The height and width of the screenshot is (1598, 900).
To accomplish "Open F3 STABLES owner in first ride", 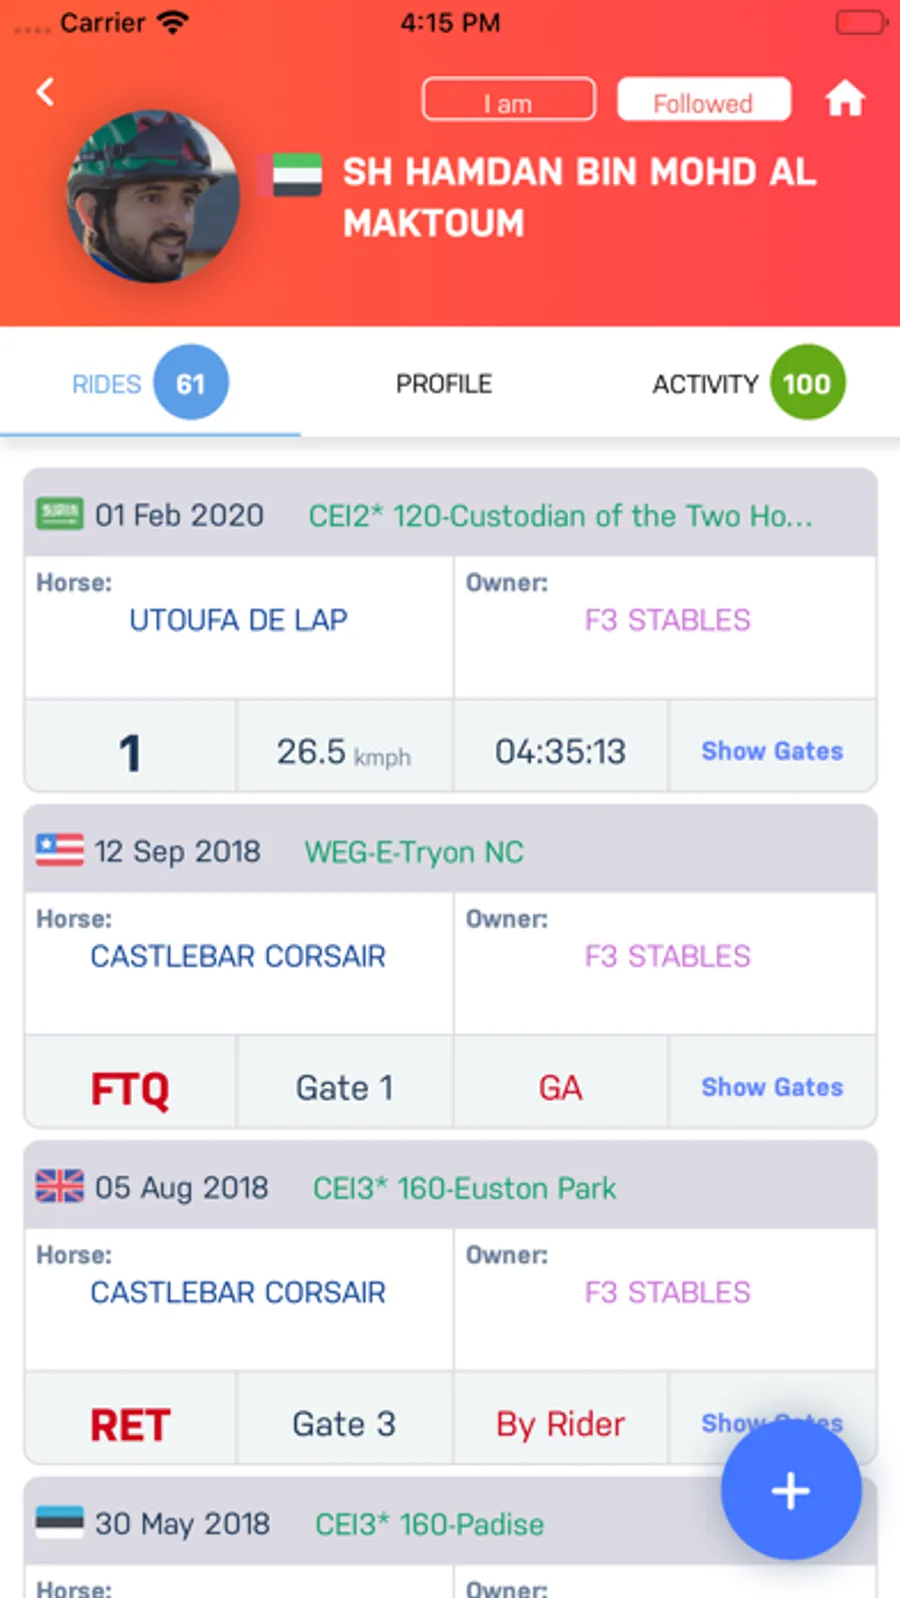I will (x=667, y=620).
